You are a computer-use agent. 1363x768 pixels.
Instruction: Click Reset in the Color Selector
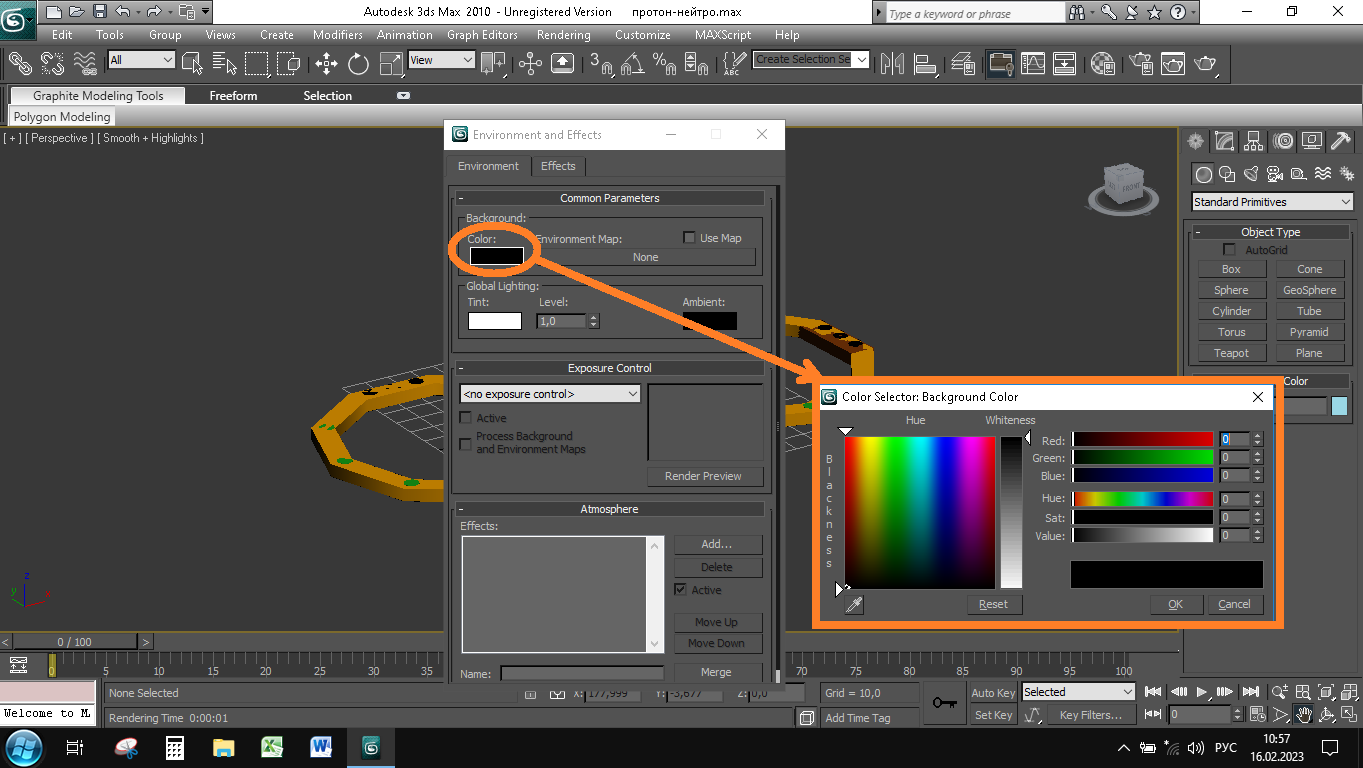(993, 604)
